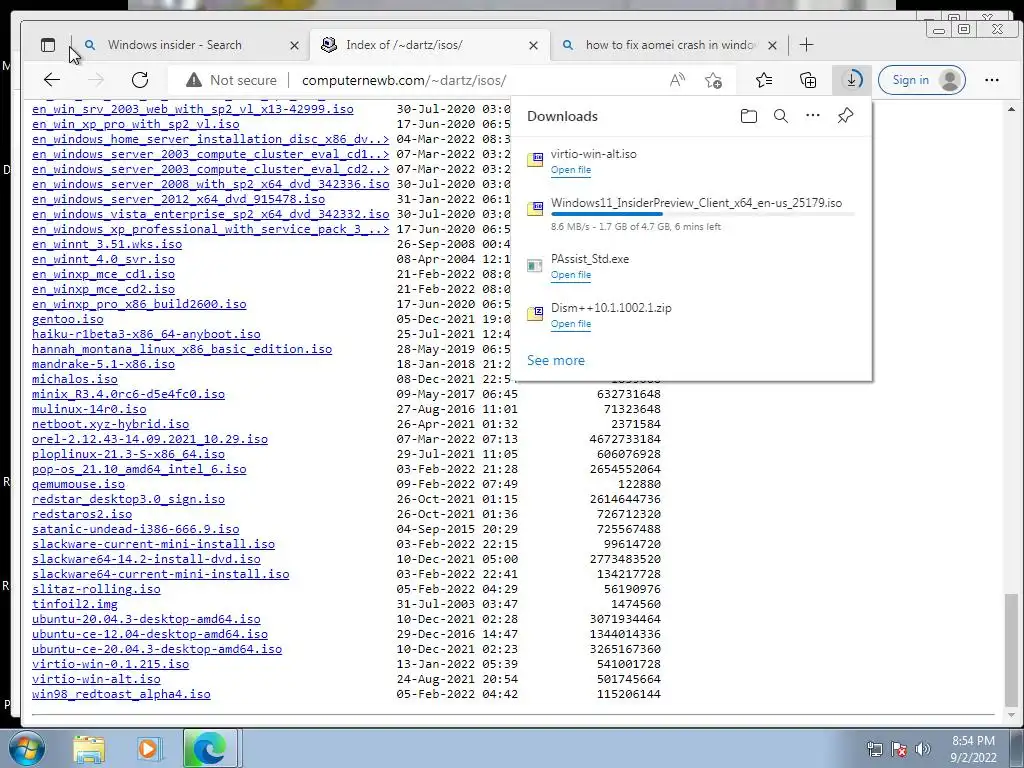Activate the Read aloud icon
The height and width of the screenshot is (768, 1024).
[677, 80]
